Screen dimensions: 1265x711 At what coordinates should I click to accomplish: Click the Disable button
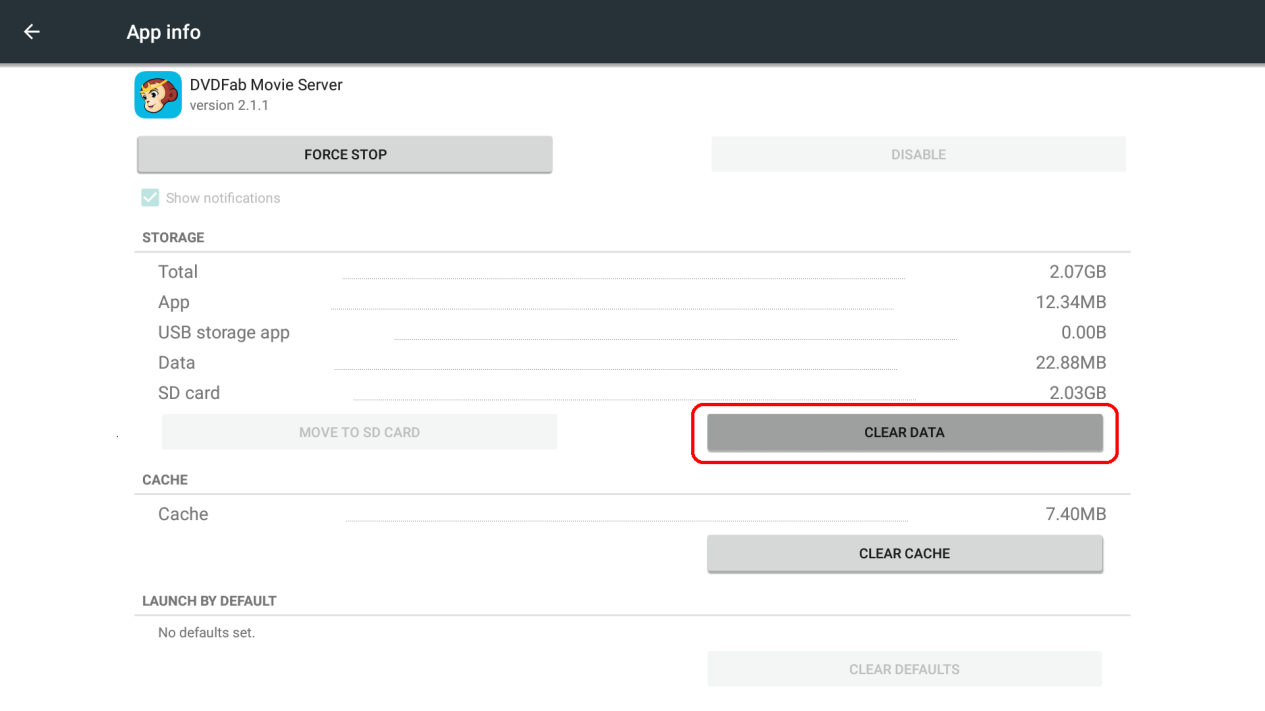[918, 155]
